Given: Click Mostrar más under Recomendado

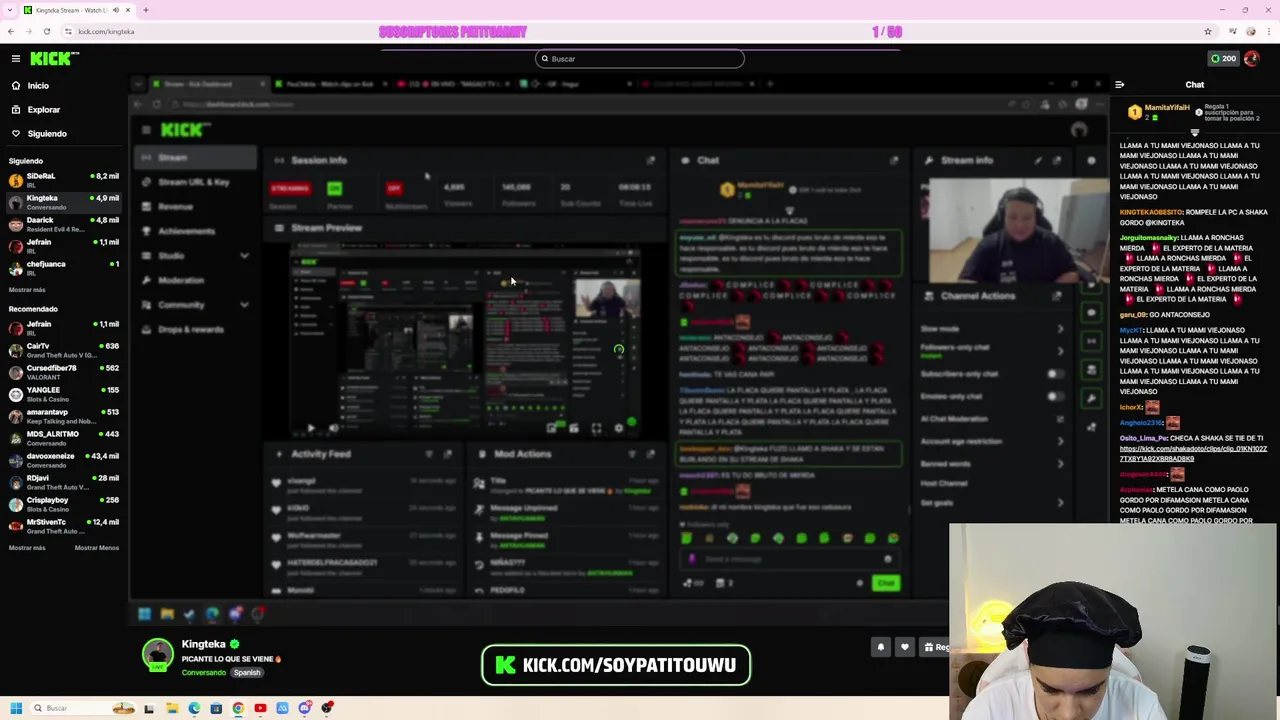Looking at the screenshot, I should click(27, 548).
